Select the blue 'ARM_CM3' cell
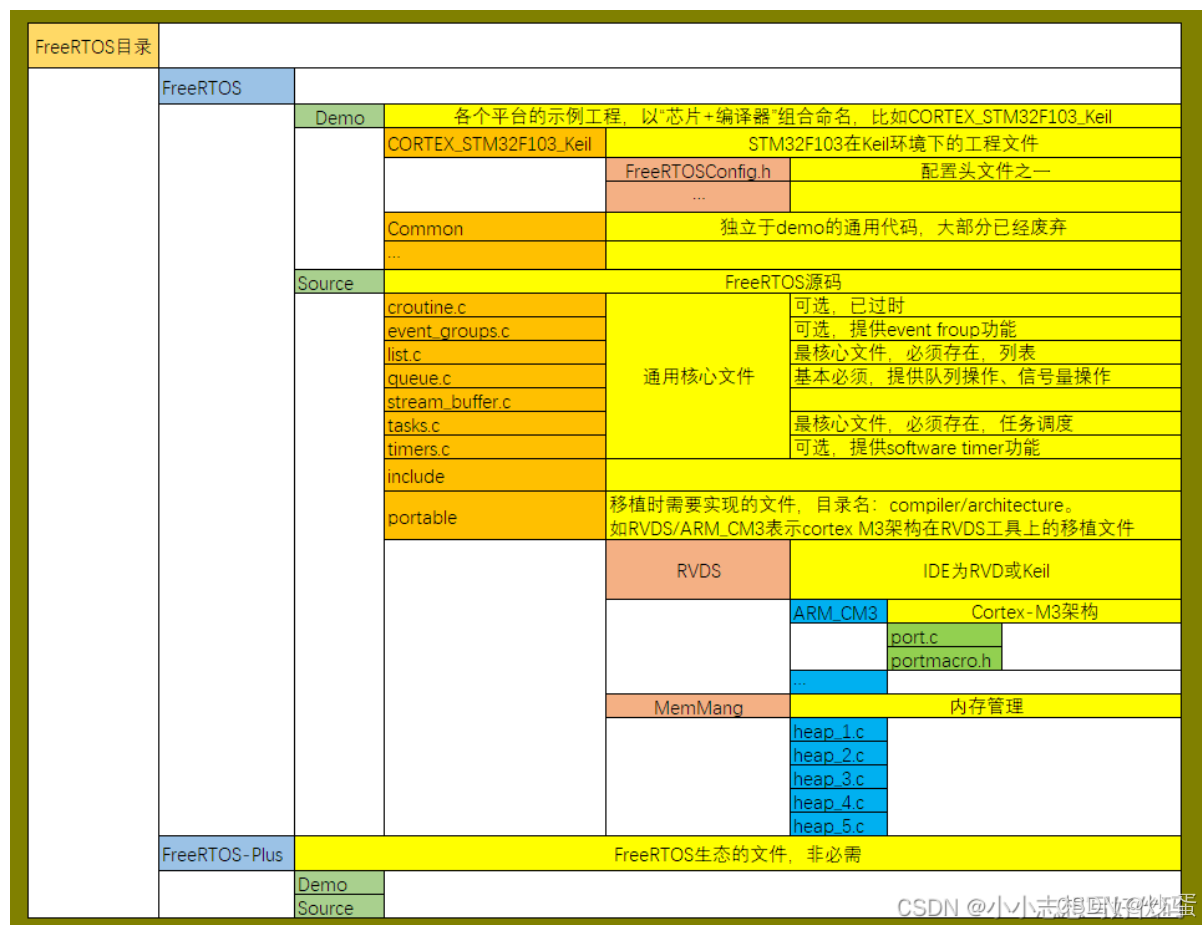Image resolution: width=1202 pixels, height=925 pixels. 838,612
